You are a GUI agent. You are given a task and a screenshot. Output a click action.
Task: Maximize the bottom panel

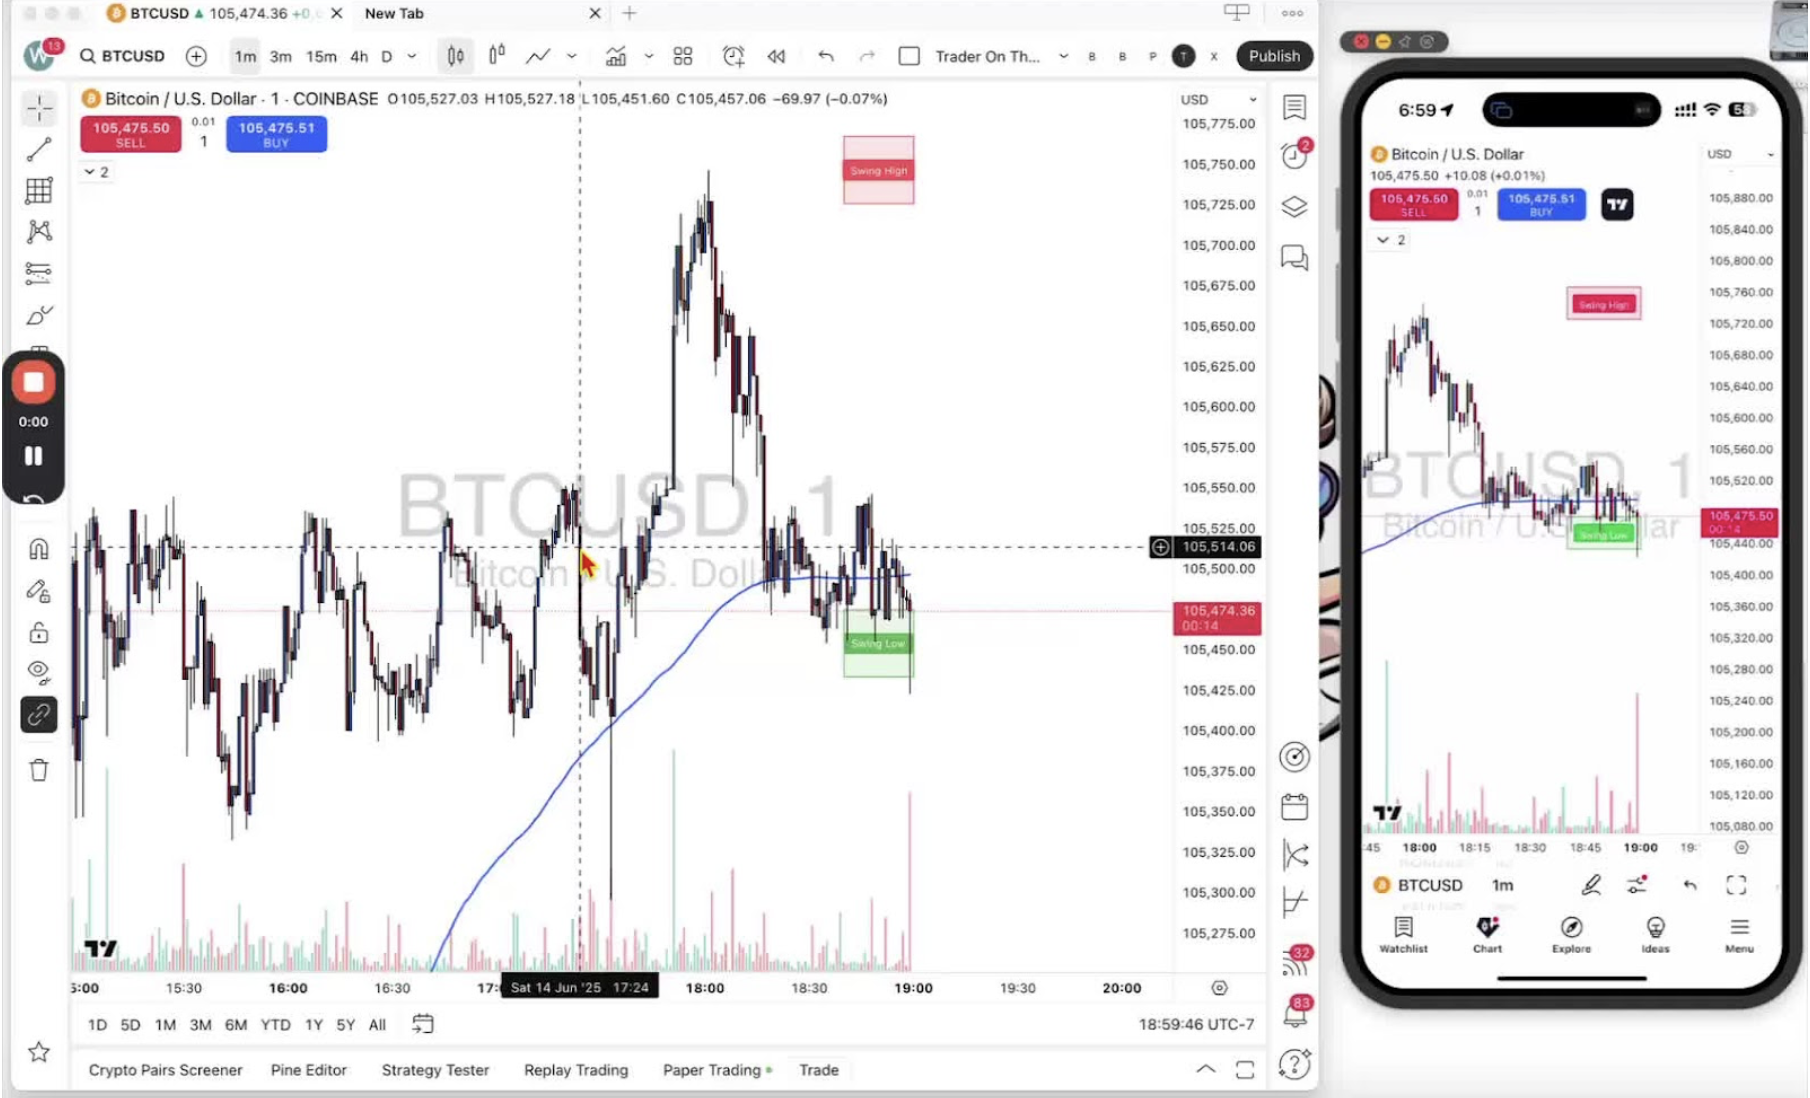click(1245, 1070)
